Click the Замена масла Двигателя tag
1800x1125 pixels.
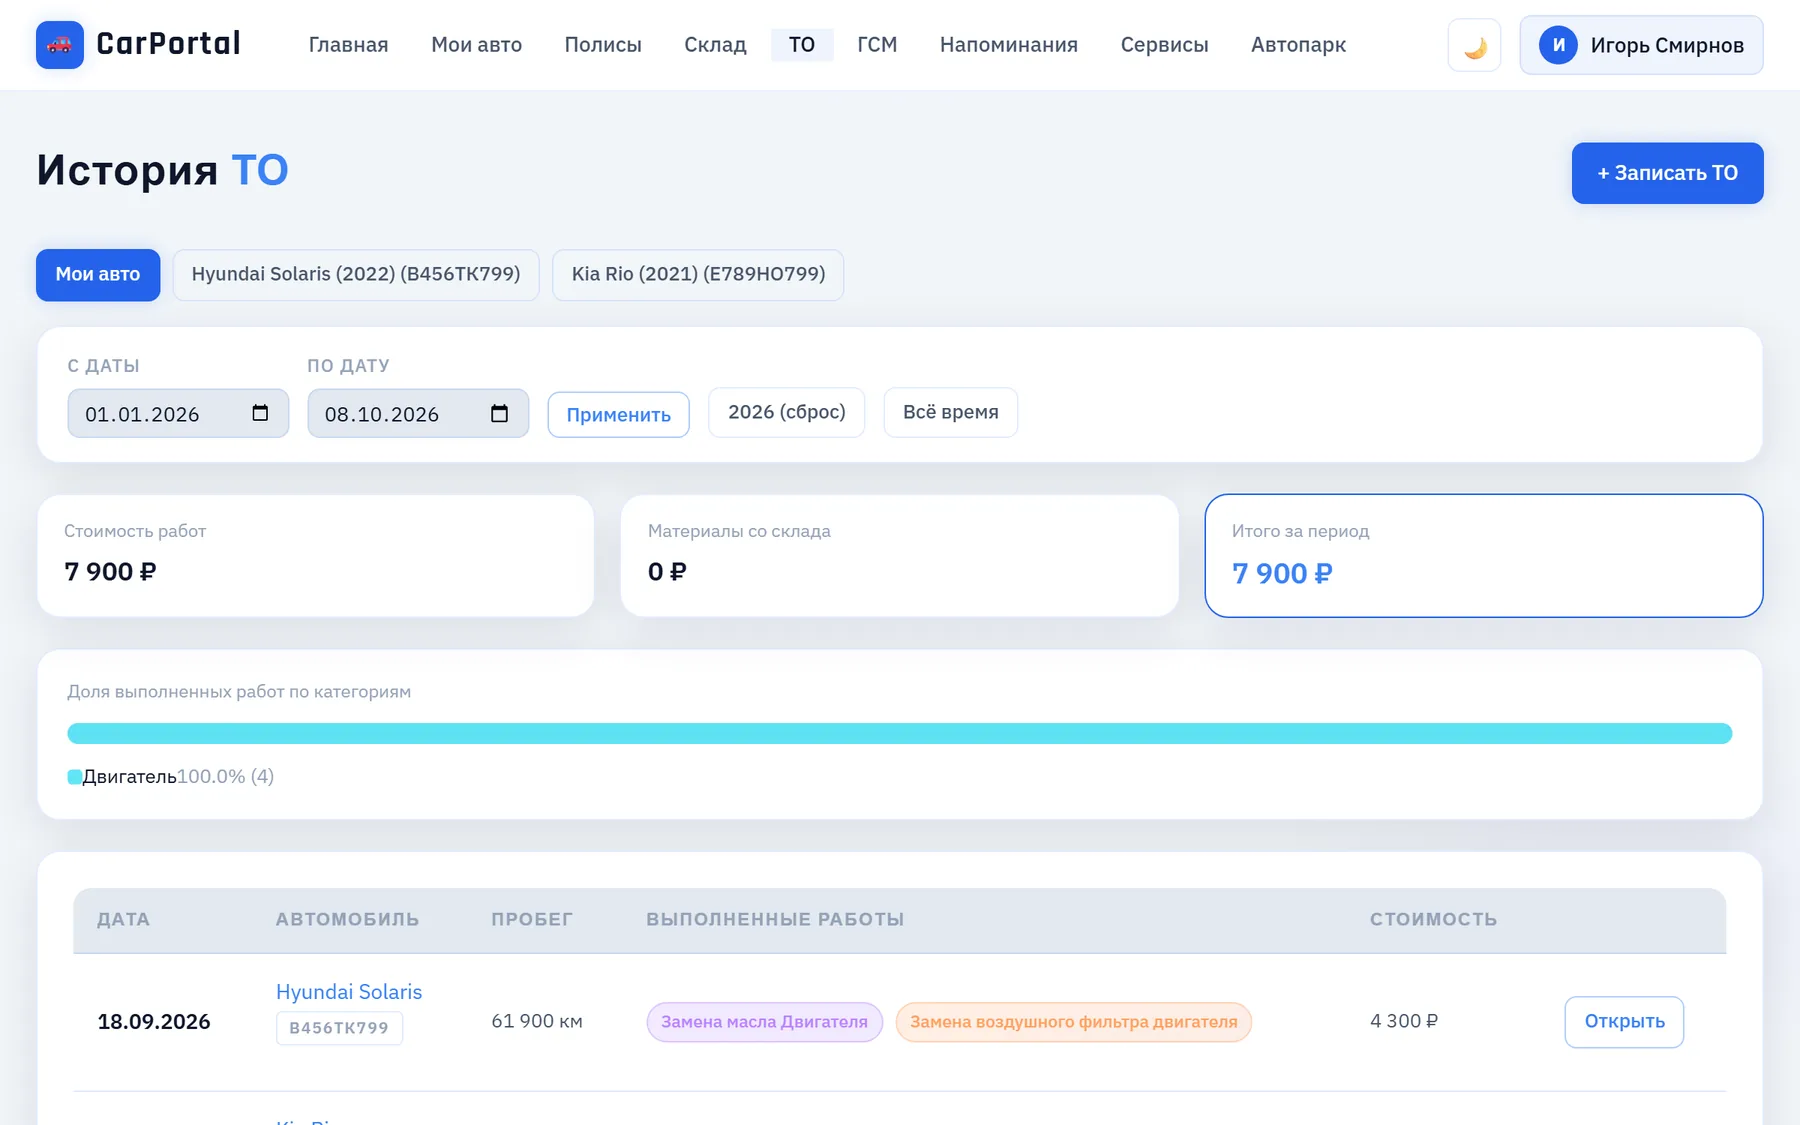click(x=764, y=1022)
